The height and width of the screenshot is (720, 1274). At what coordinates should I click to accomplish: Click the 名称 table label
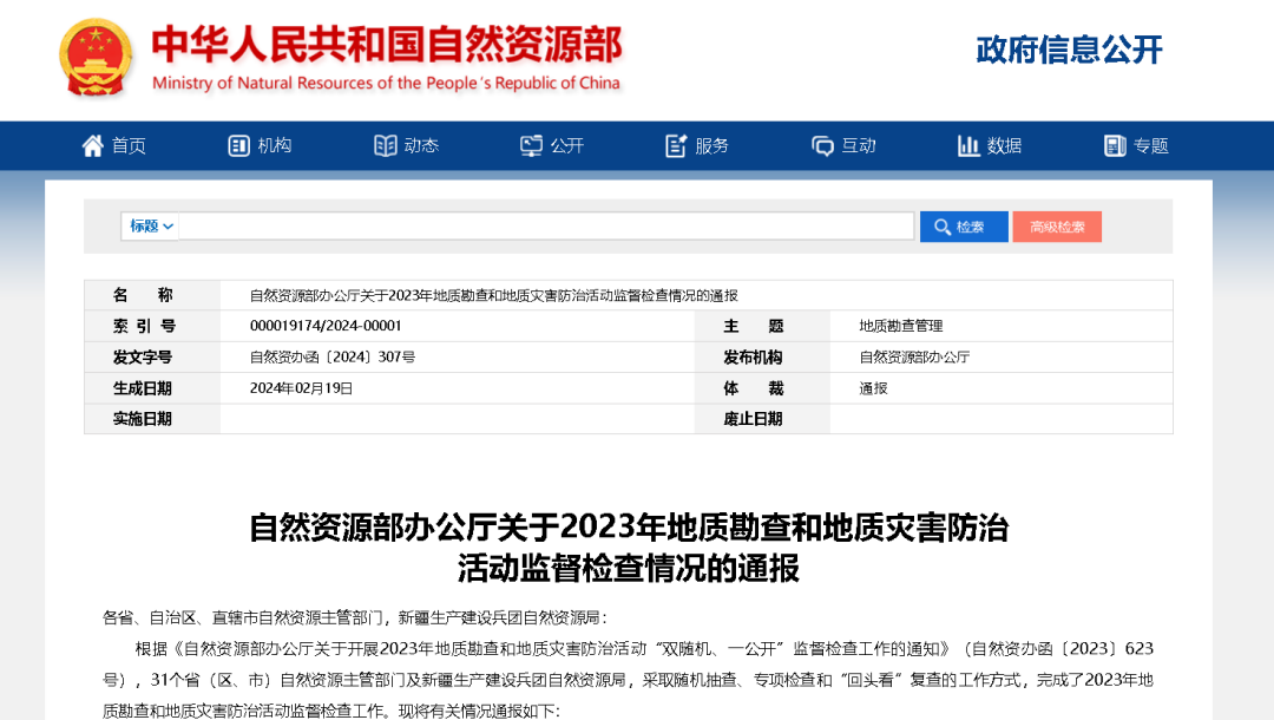coord(143,295)
